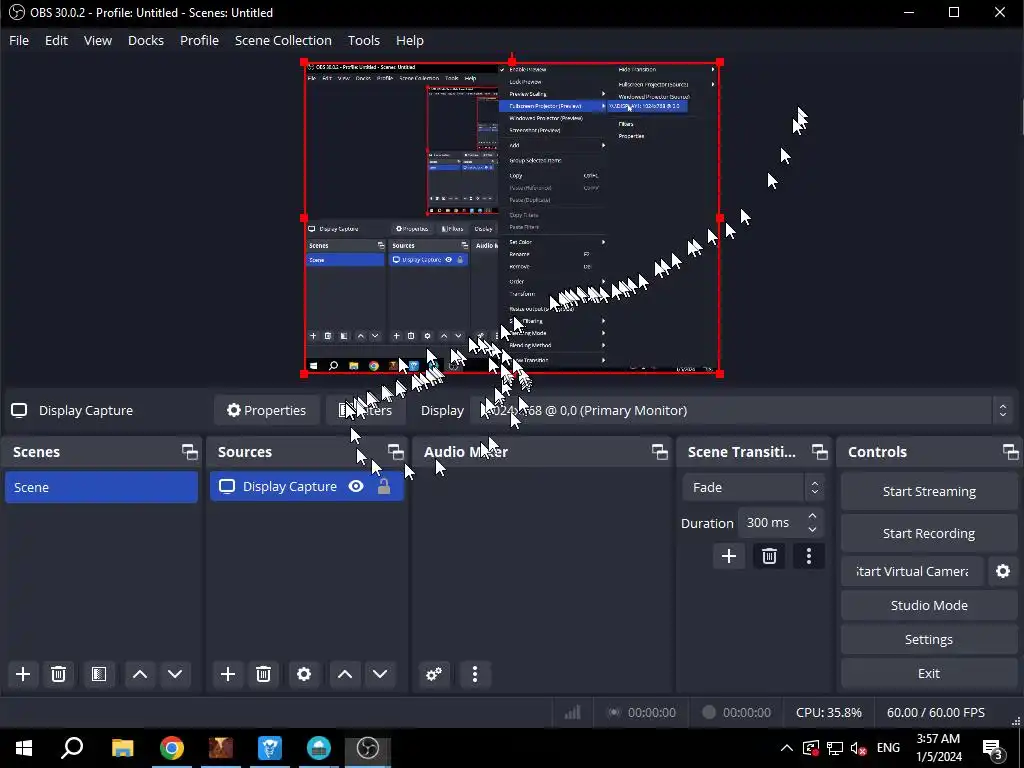
Task: Remove selected scene with trash icon
Action: (x=58, y=674)
